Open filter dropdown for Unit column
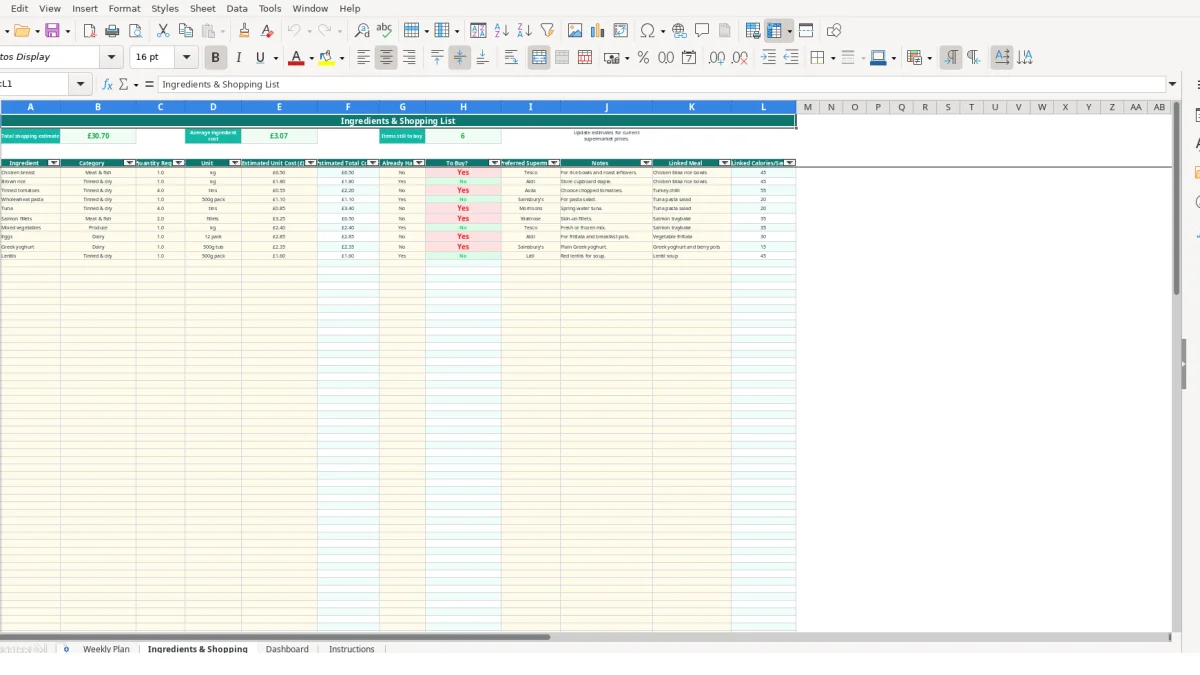1200x675 pixels. [x=235, y=163]
